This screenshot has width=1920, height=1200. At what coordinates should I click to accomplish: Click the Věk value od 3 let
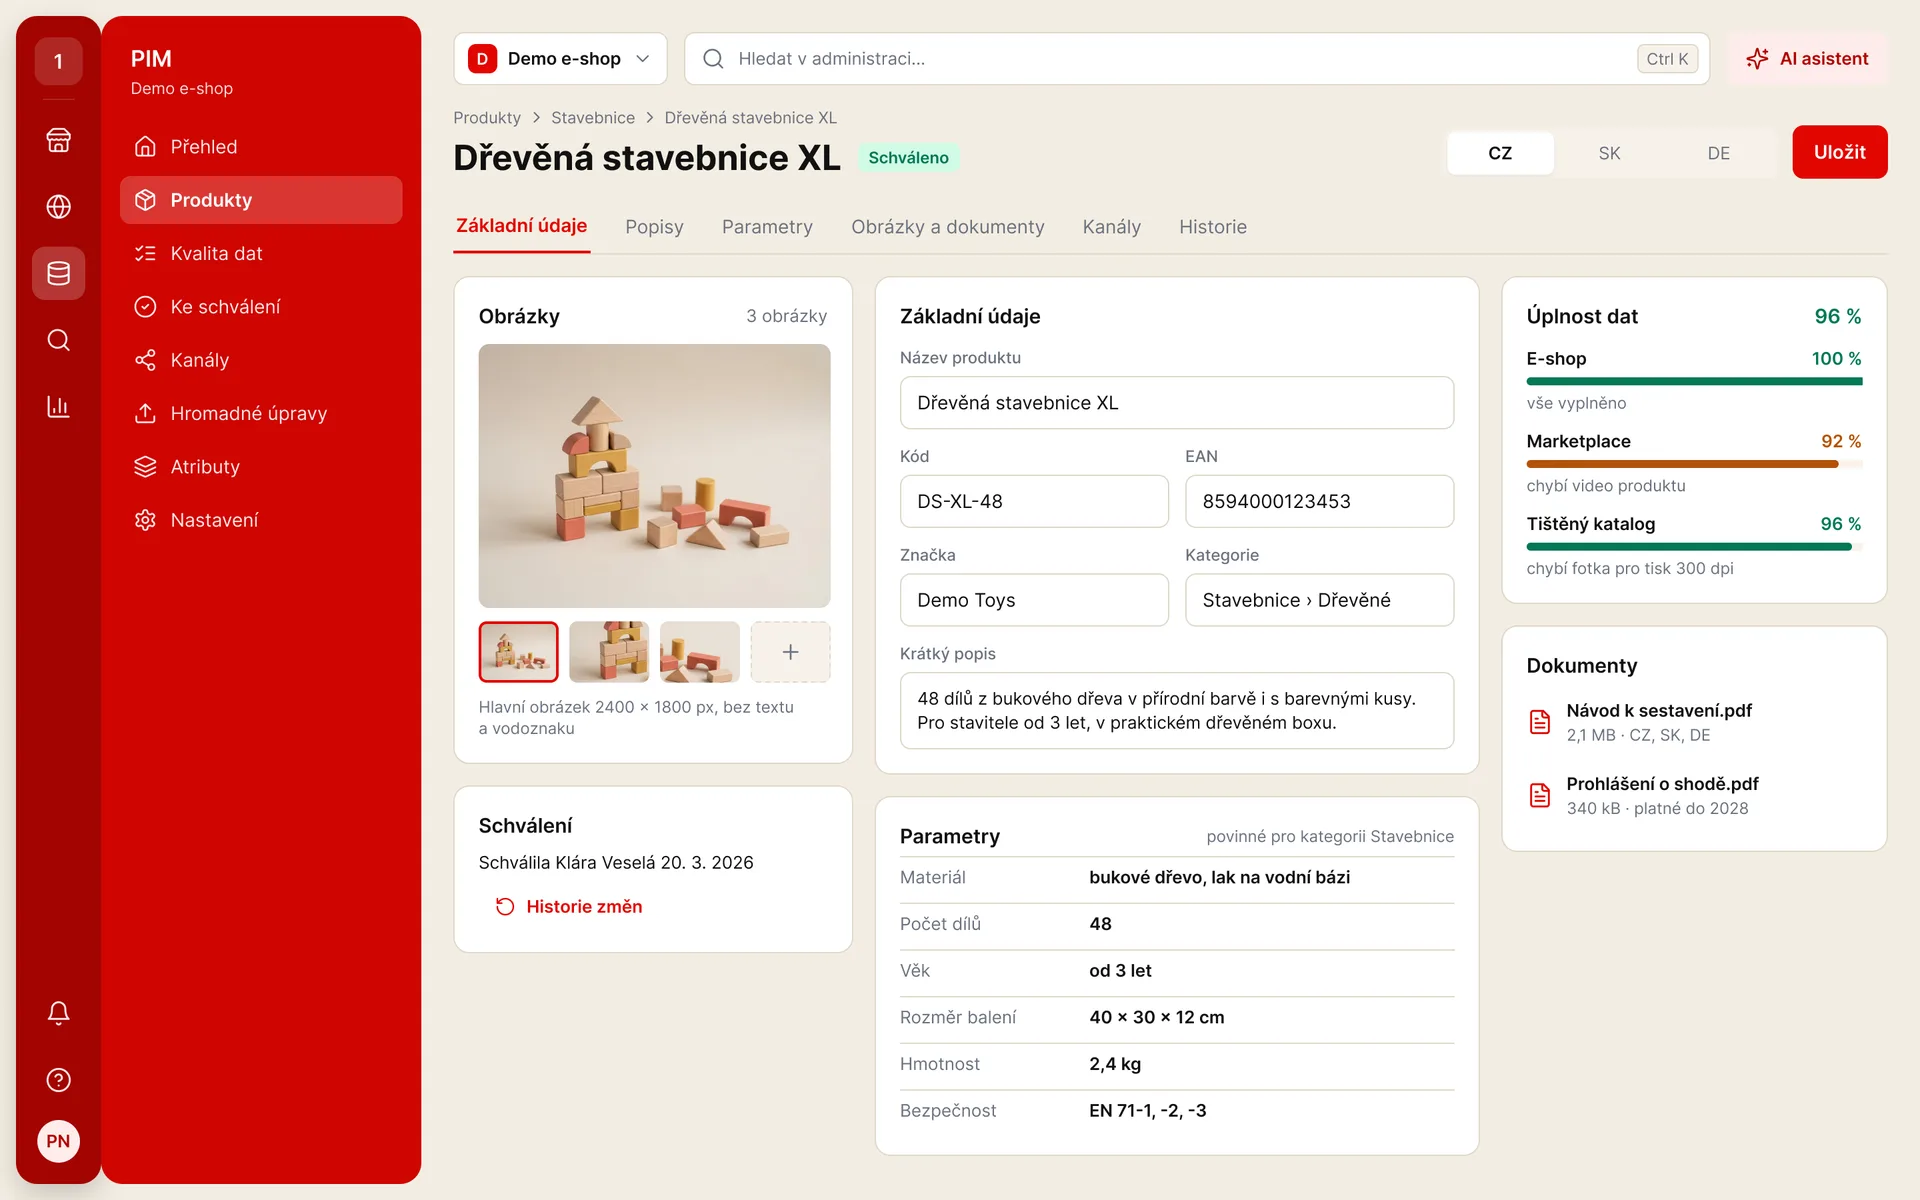1120,971
